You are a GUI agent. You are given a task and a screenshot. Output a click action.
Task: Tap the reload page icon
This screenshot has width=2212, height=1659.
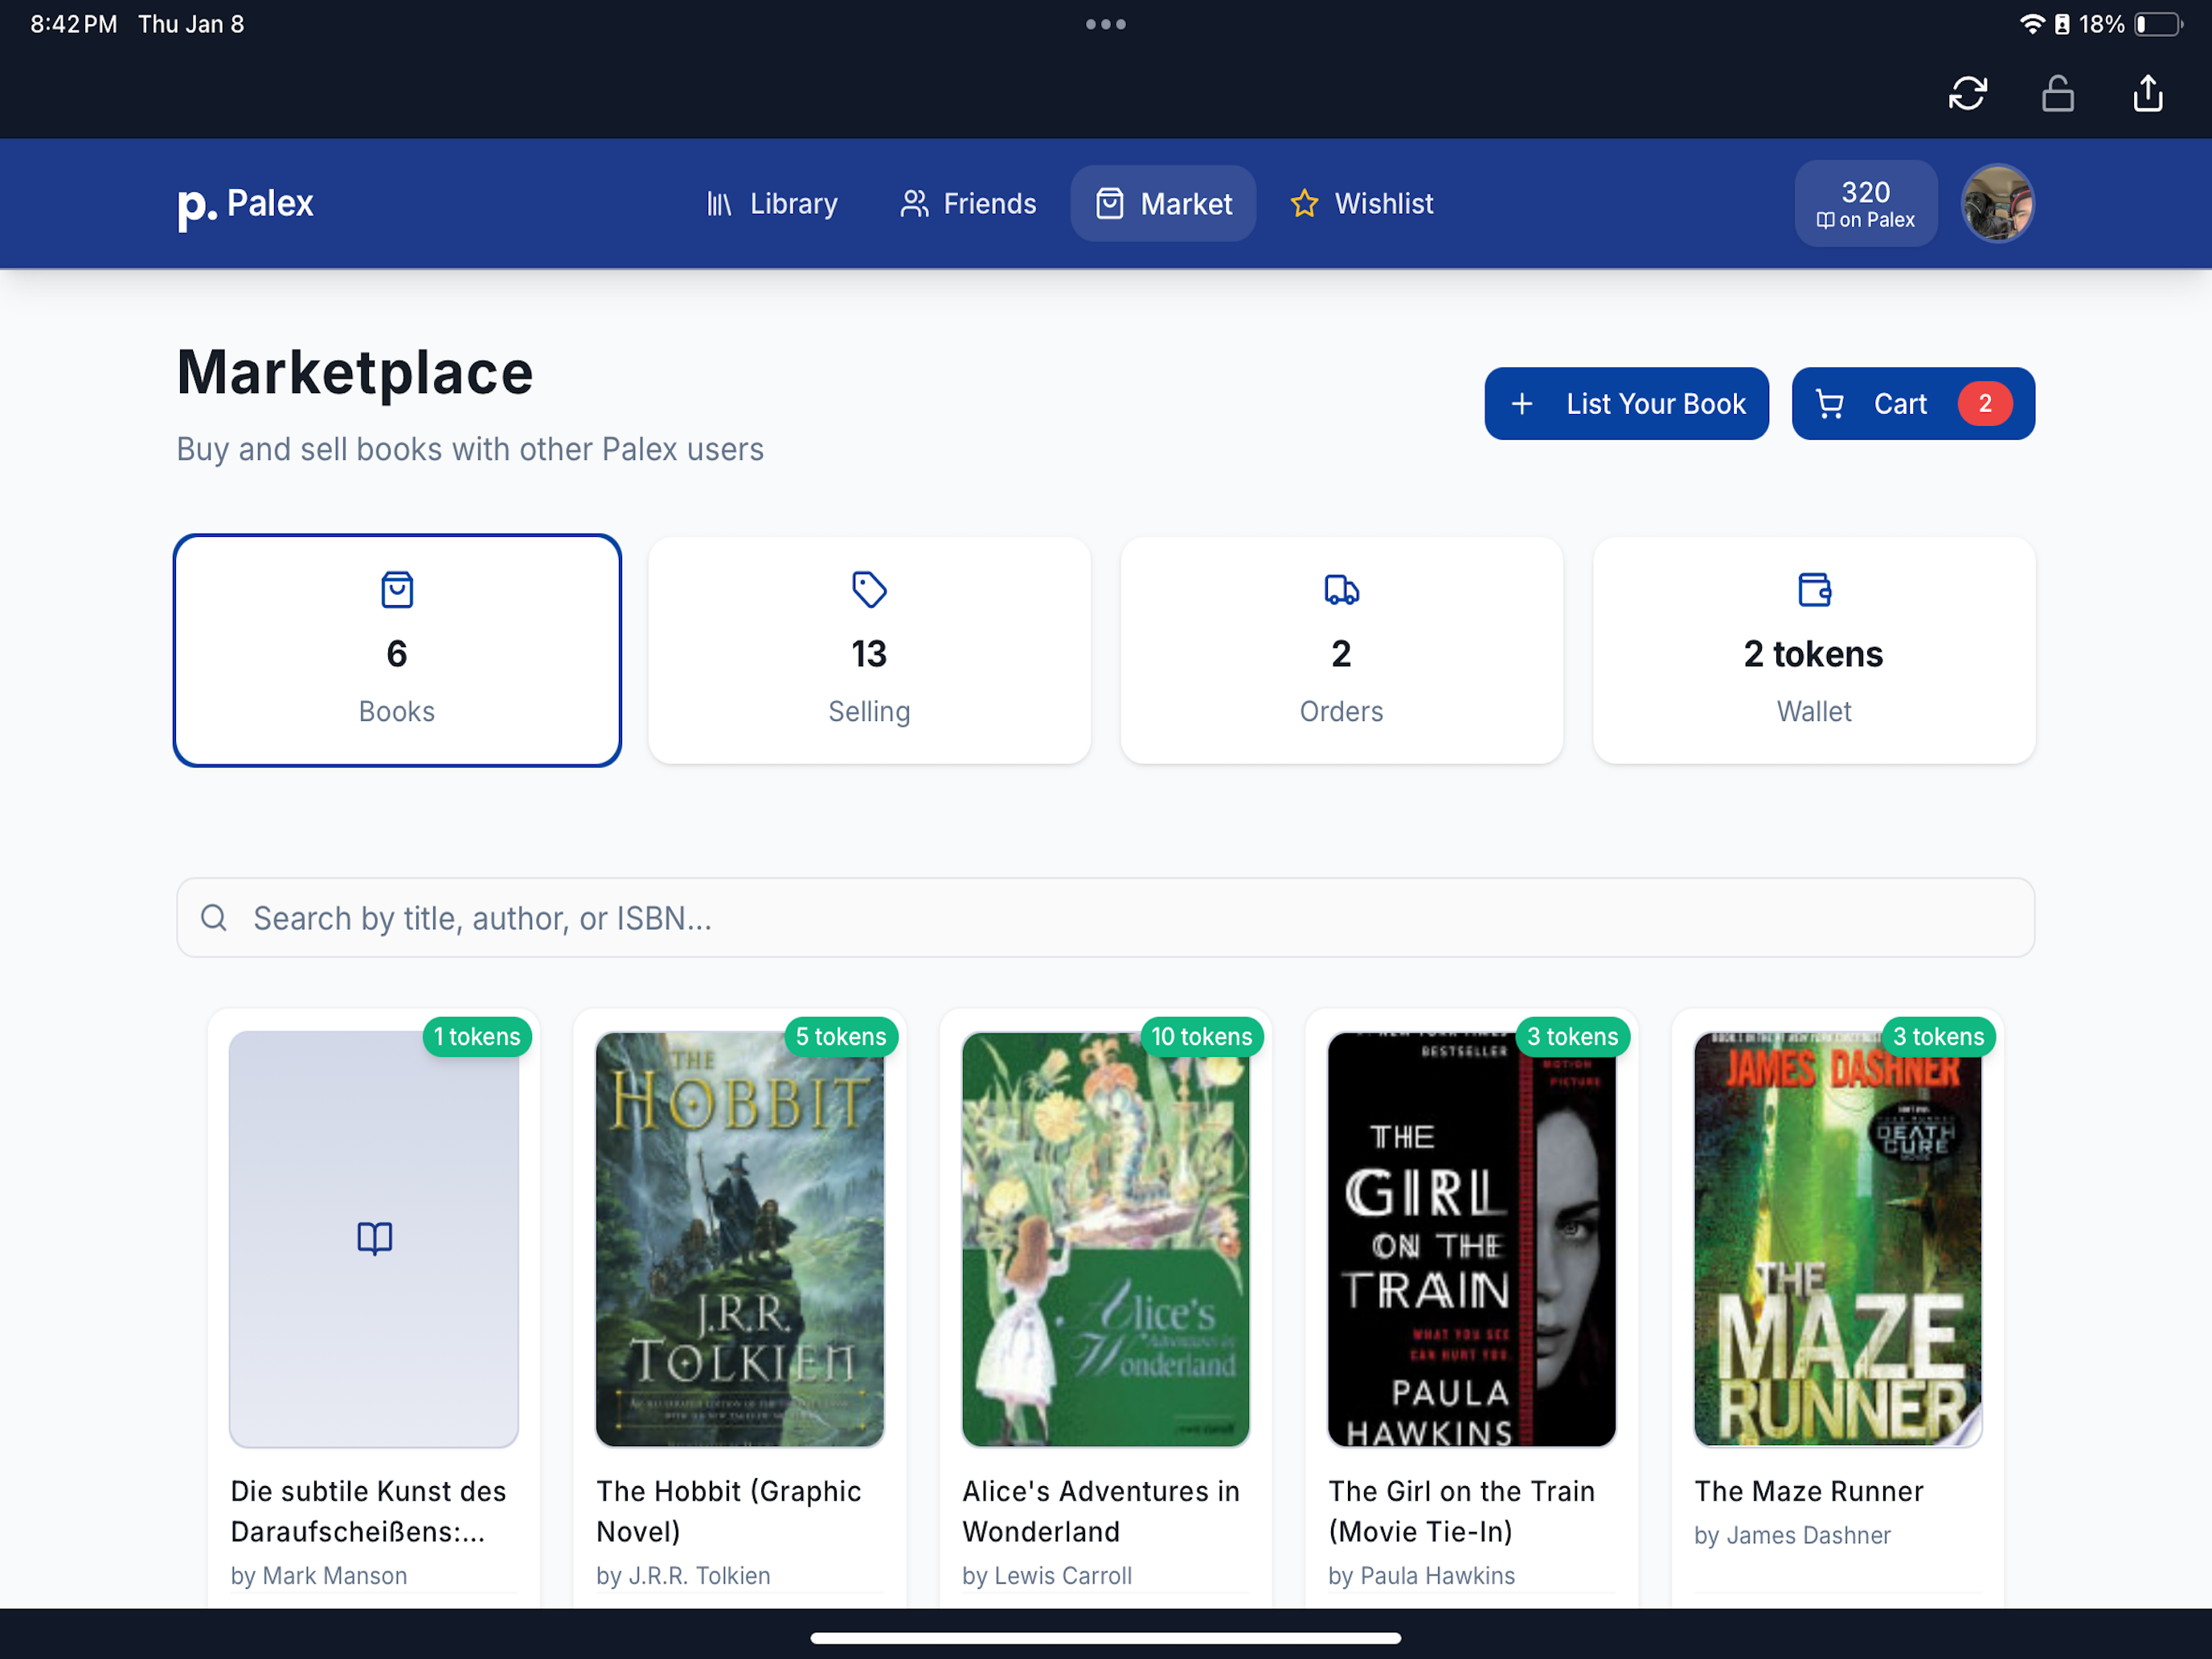click(x=1967, y=94)
